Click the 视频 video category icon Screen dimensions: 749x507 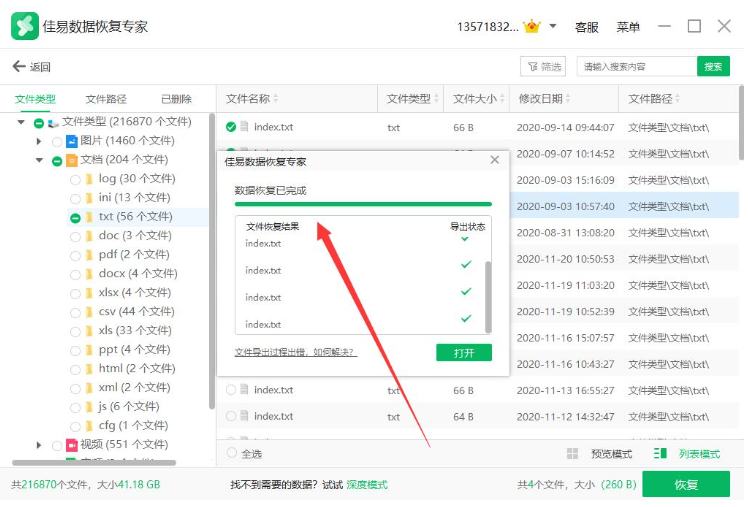71,445
